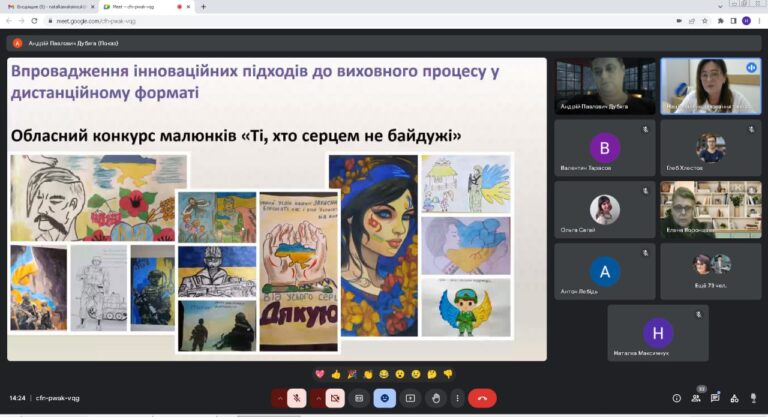Open the chat messages panel
This screenshot has width=768, height=417.
pos(715,398)
